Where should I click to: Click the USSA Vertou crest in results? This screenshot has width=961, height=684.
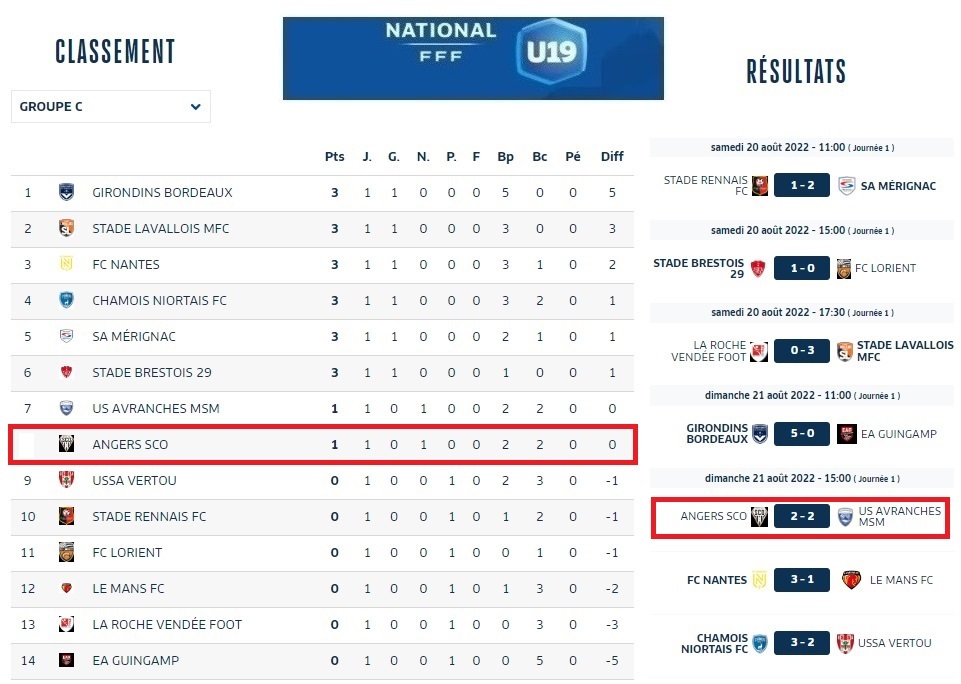(846, 643)
